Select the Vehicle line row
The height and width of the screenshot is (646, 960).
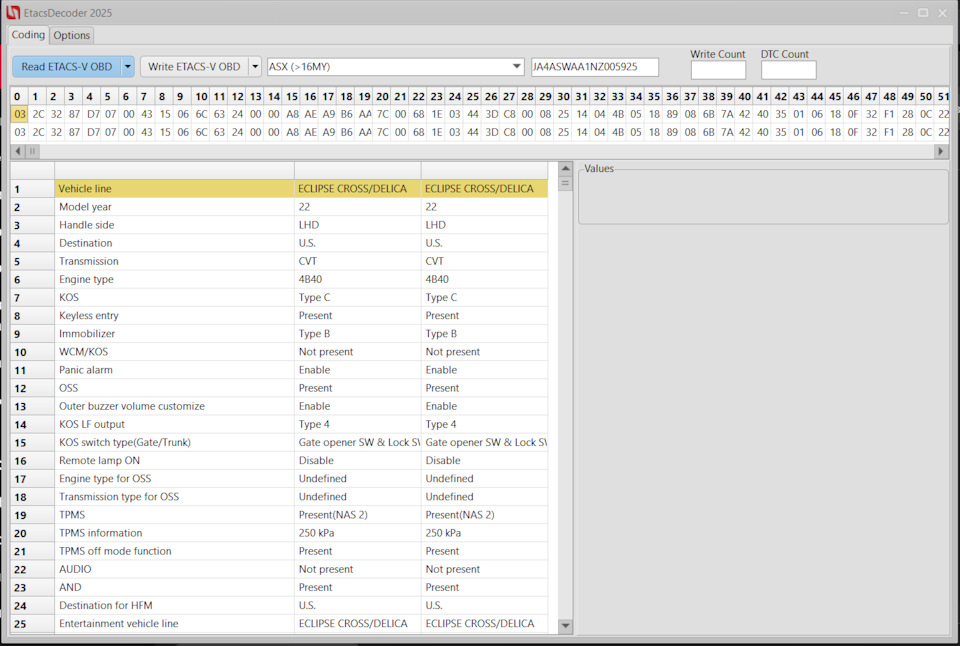coord(279,189)
